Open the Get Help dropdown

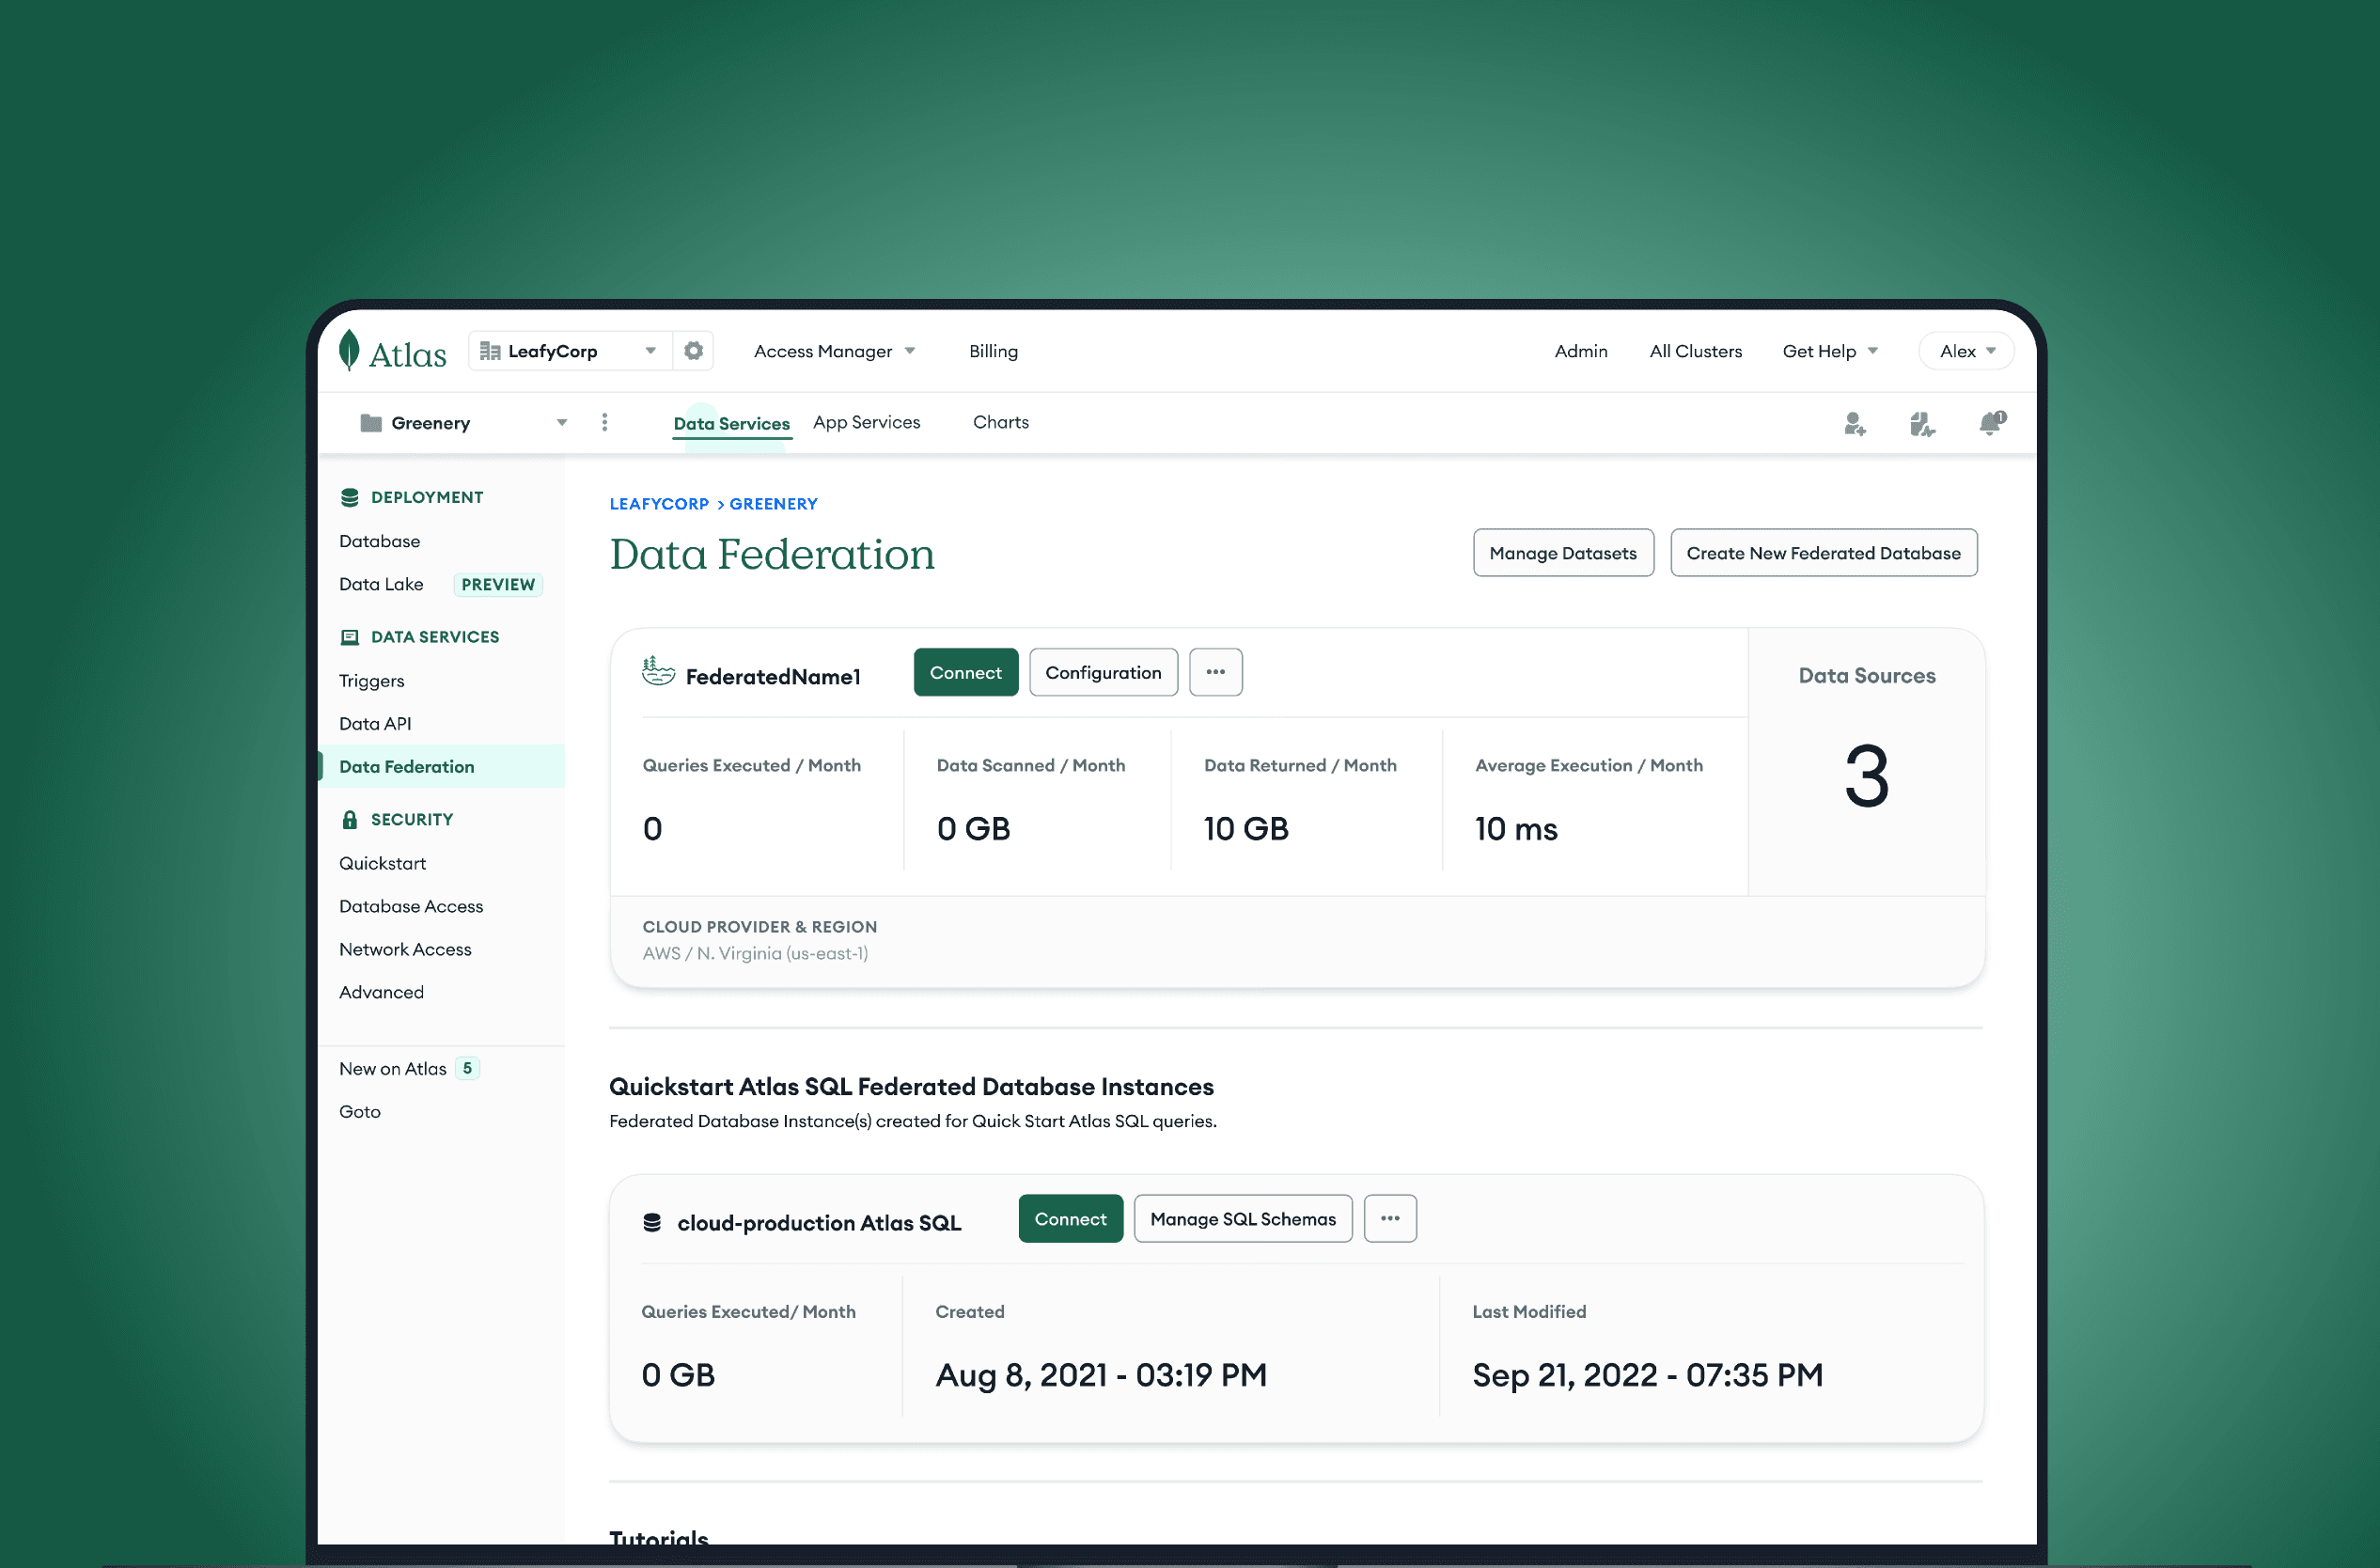pyautogui.click(x=1829, y=351)
